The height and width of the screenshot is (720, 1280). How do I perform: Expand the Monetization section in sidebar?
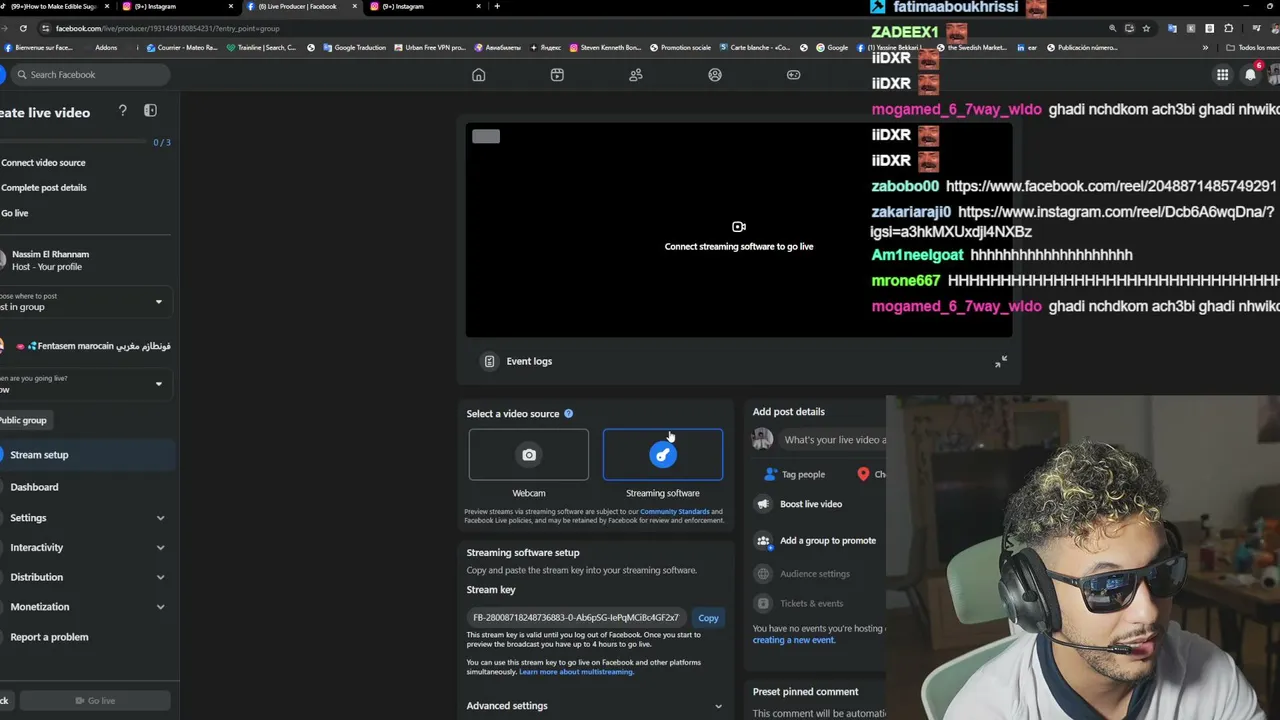coord(87,607)
